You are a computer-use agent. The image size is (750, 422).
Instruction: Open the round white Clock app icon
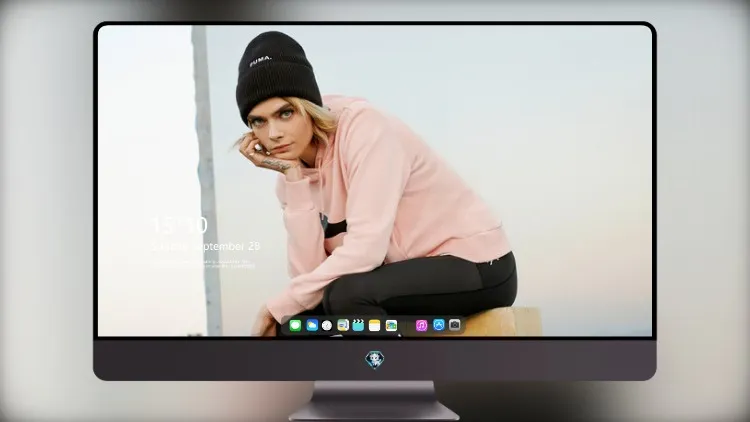coord(327,326)
